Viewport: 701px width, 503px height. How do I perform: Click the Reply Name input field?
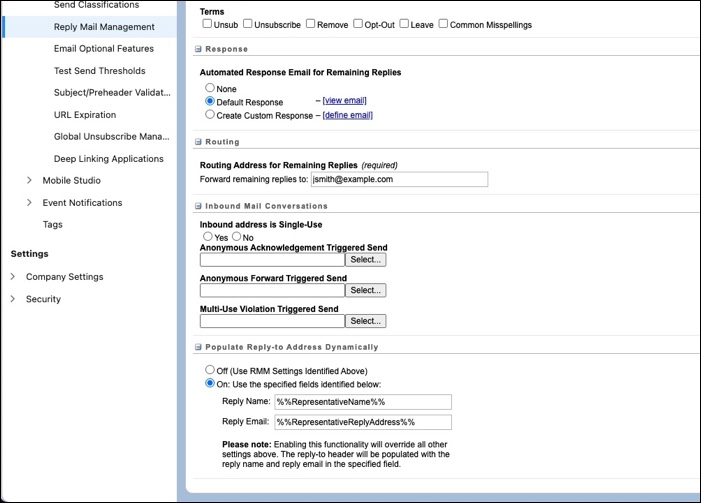pos(363,402)
